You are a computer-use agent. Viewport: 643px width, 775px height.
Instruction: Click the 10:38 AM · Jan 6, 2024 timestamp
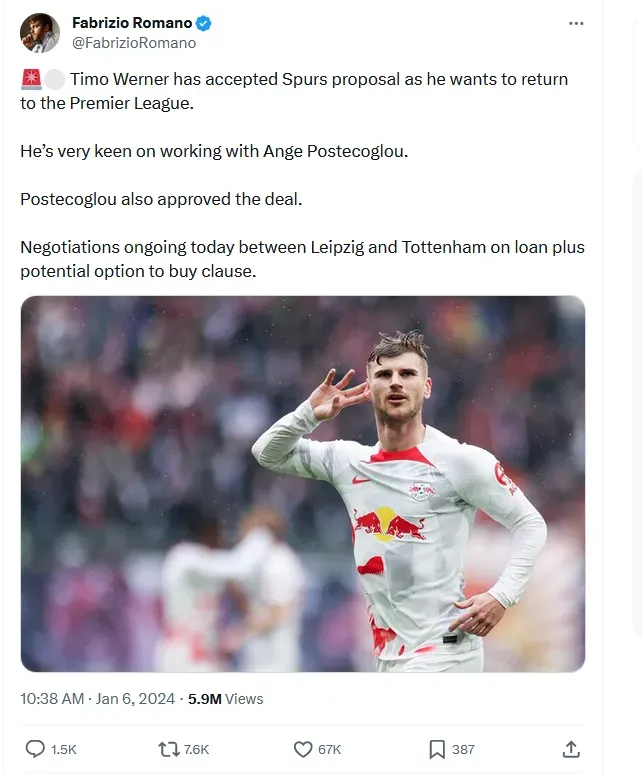pyautogui.click(x=97, y=699)
